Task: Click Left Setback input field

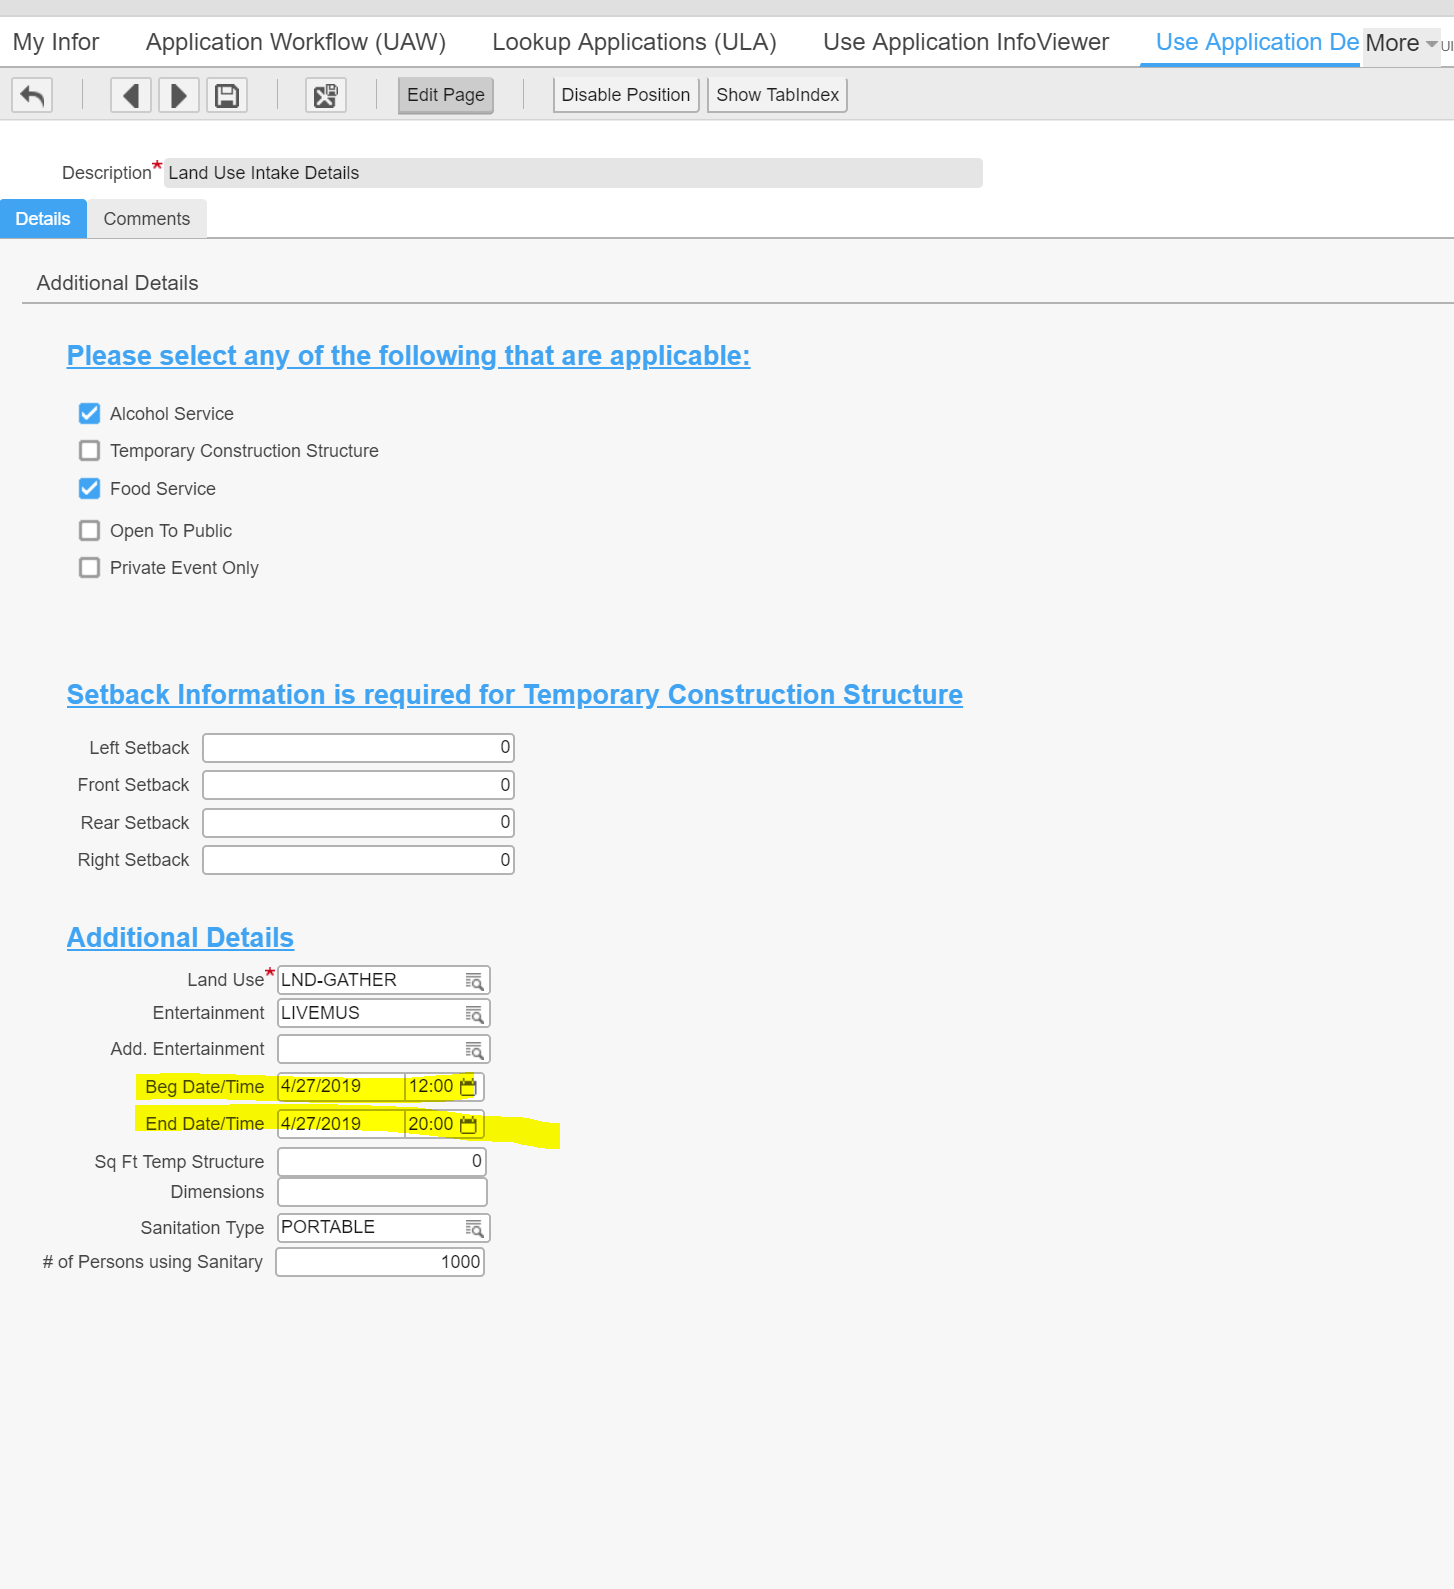Action: (x=359, y=748)
